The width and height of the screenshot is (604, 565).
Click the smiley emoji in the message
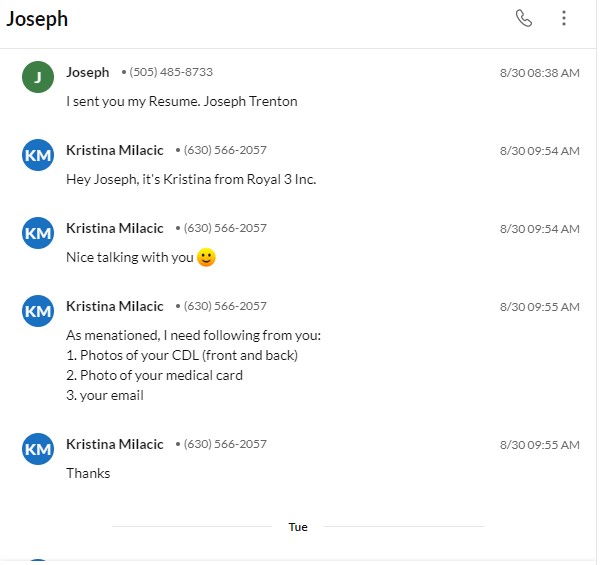point(206,257)
